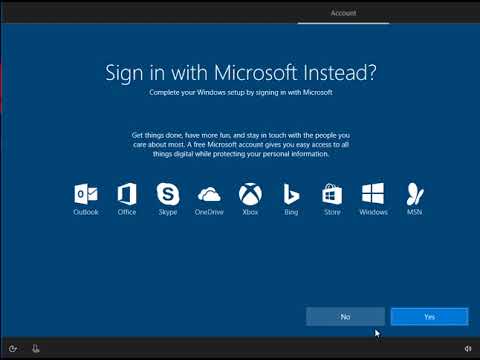480x360 pixels.
Task: Click the Xbox label text
Action: click(250, 212)
